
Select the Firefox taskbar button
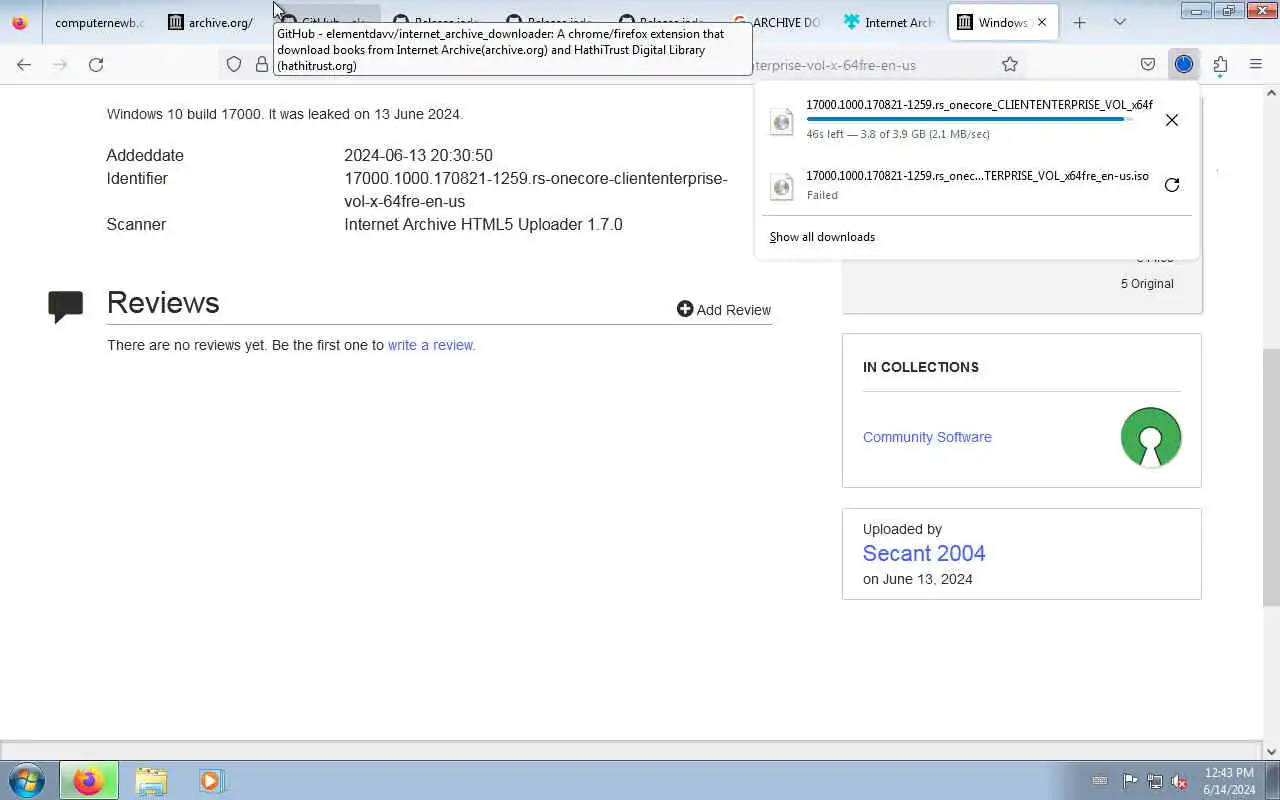click(x=88, y=780)
